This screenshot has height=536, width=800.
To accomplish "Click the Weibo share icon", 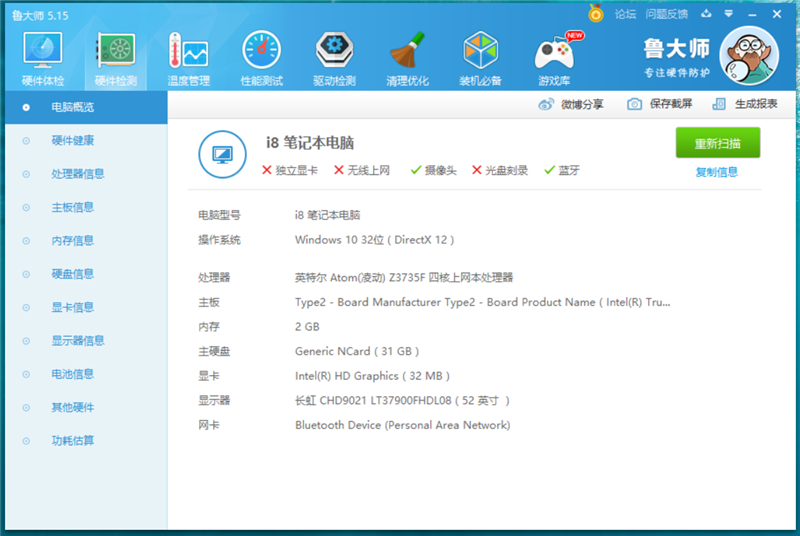I will (546, 105).
